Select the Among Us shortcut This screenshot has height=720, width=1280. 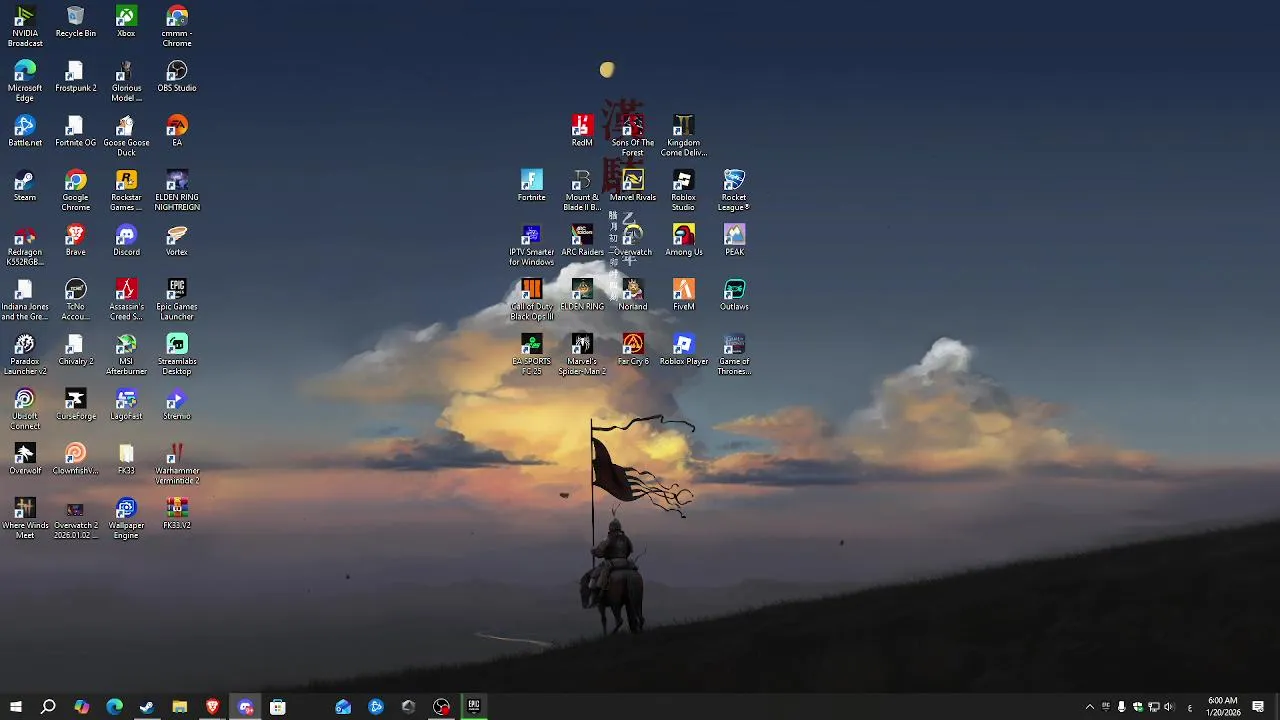pyautogui.click(x=684, y=241)
